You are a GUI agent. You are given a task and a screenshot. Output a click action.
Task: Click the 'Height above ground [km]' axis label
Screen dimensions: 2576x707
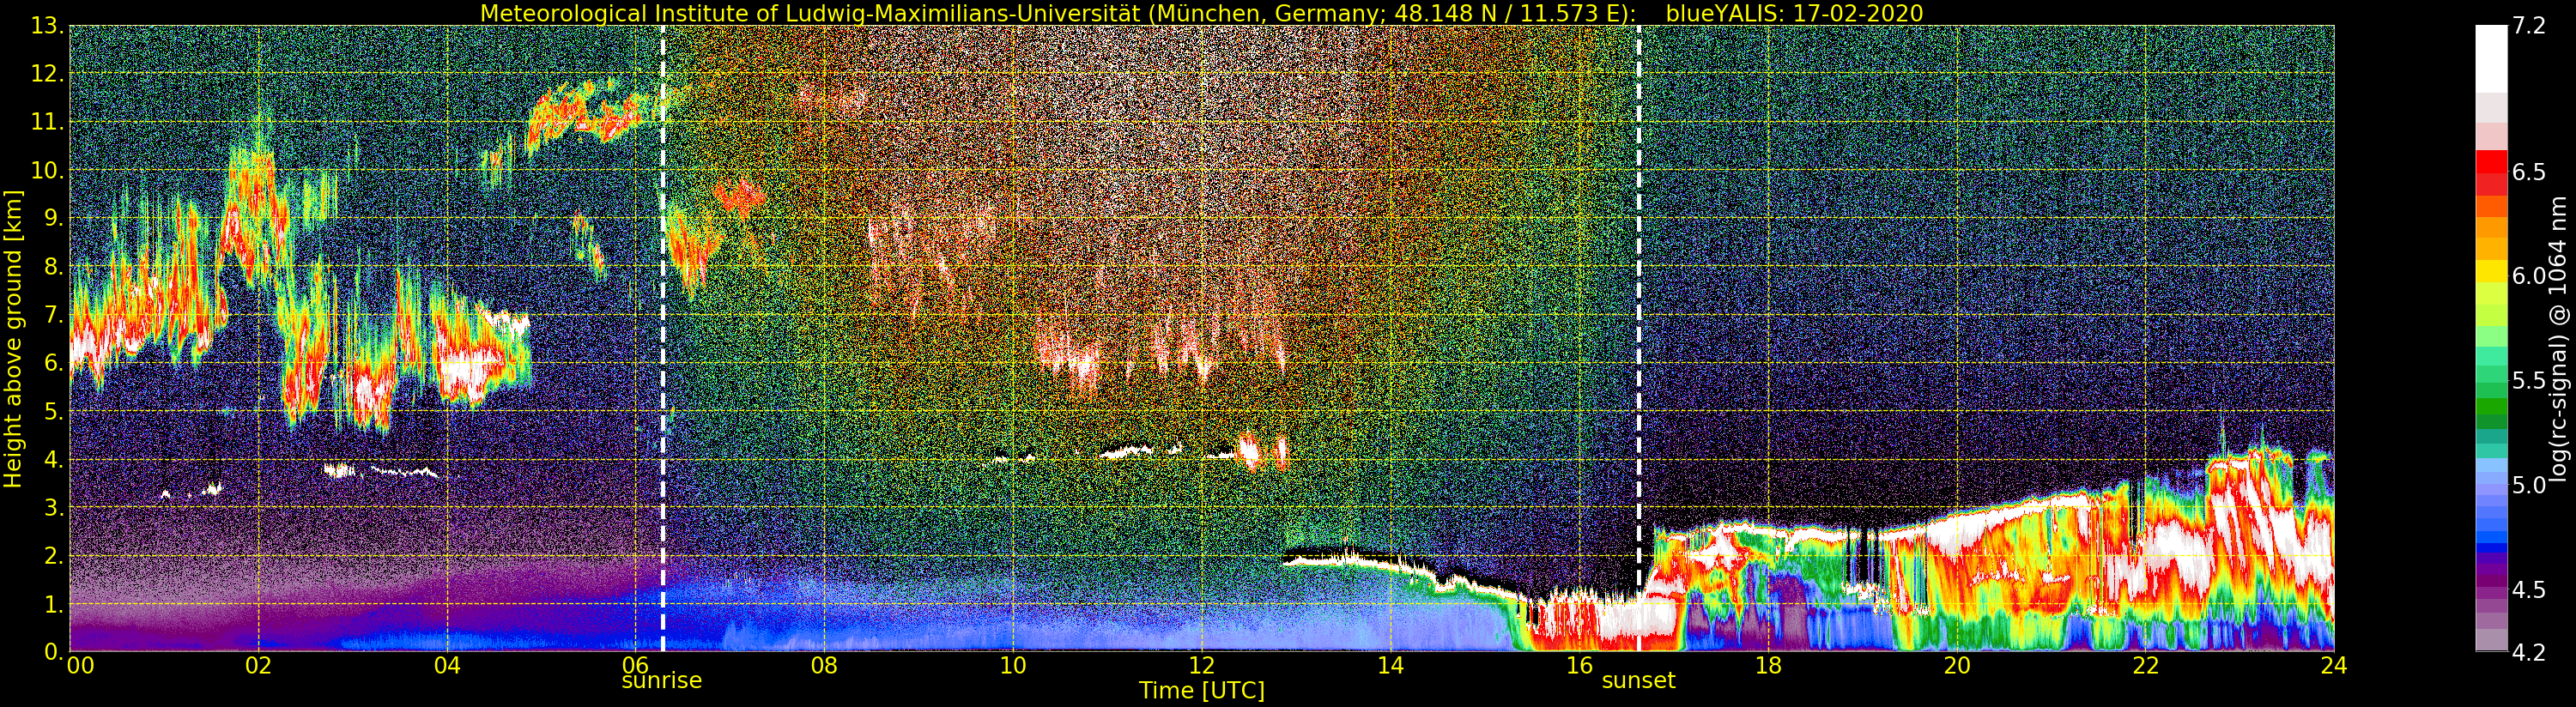pyautogui.click(x=13, y=339)
